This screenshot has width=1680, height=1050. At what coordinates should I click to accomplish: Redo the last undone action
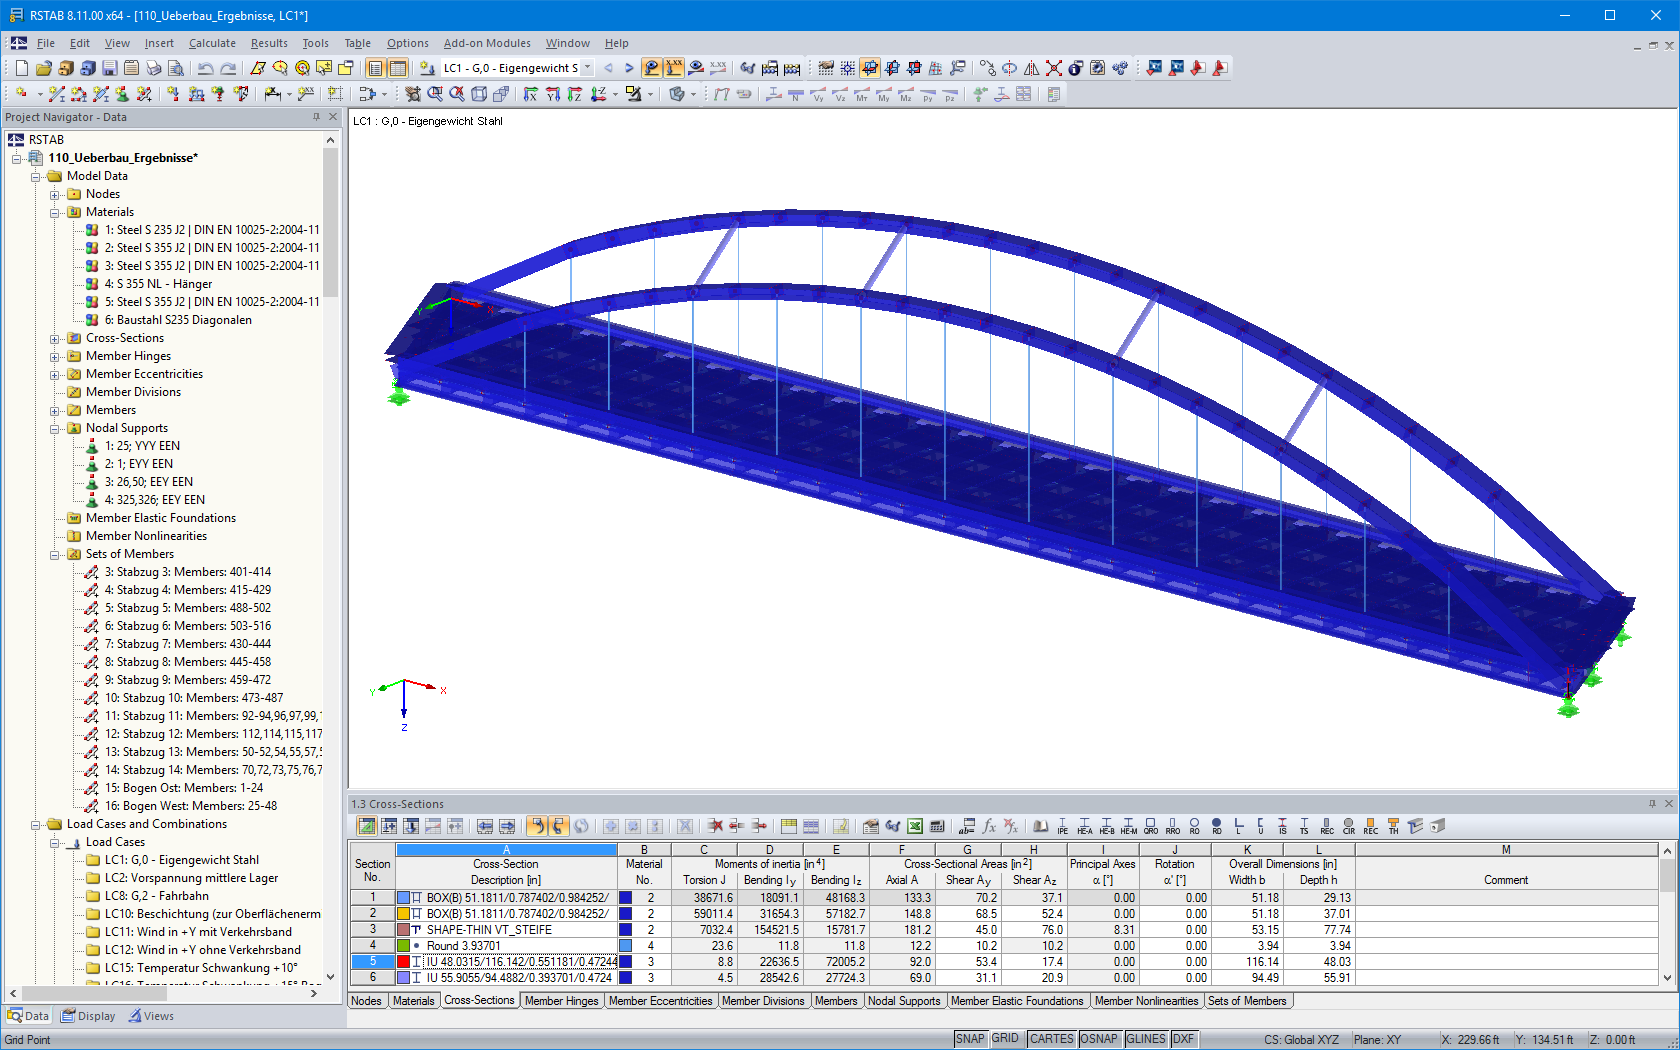228,68
